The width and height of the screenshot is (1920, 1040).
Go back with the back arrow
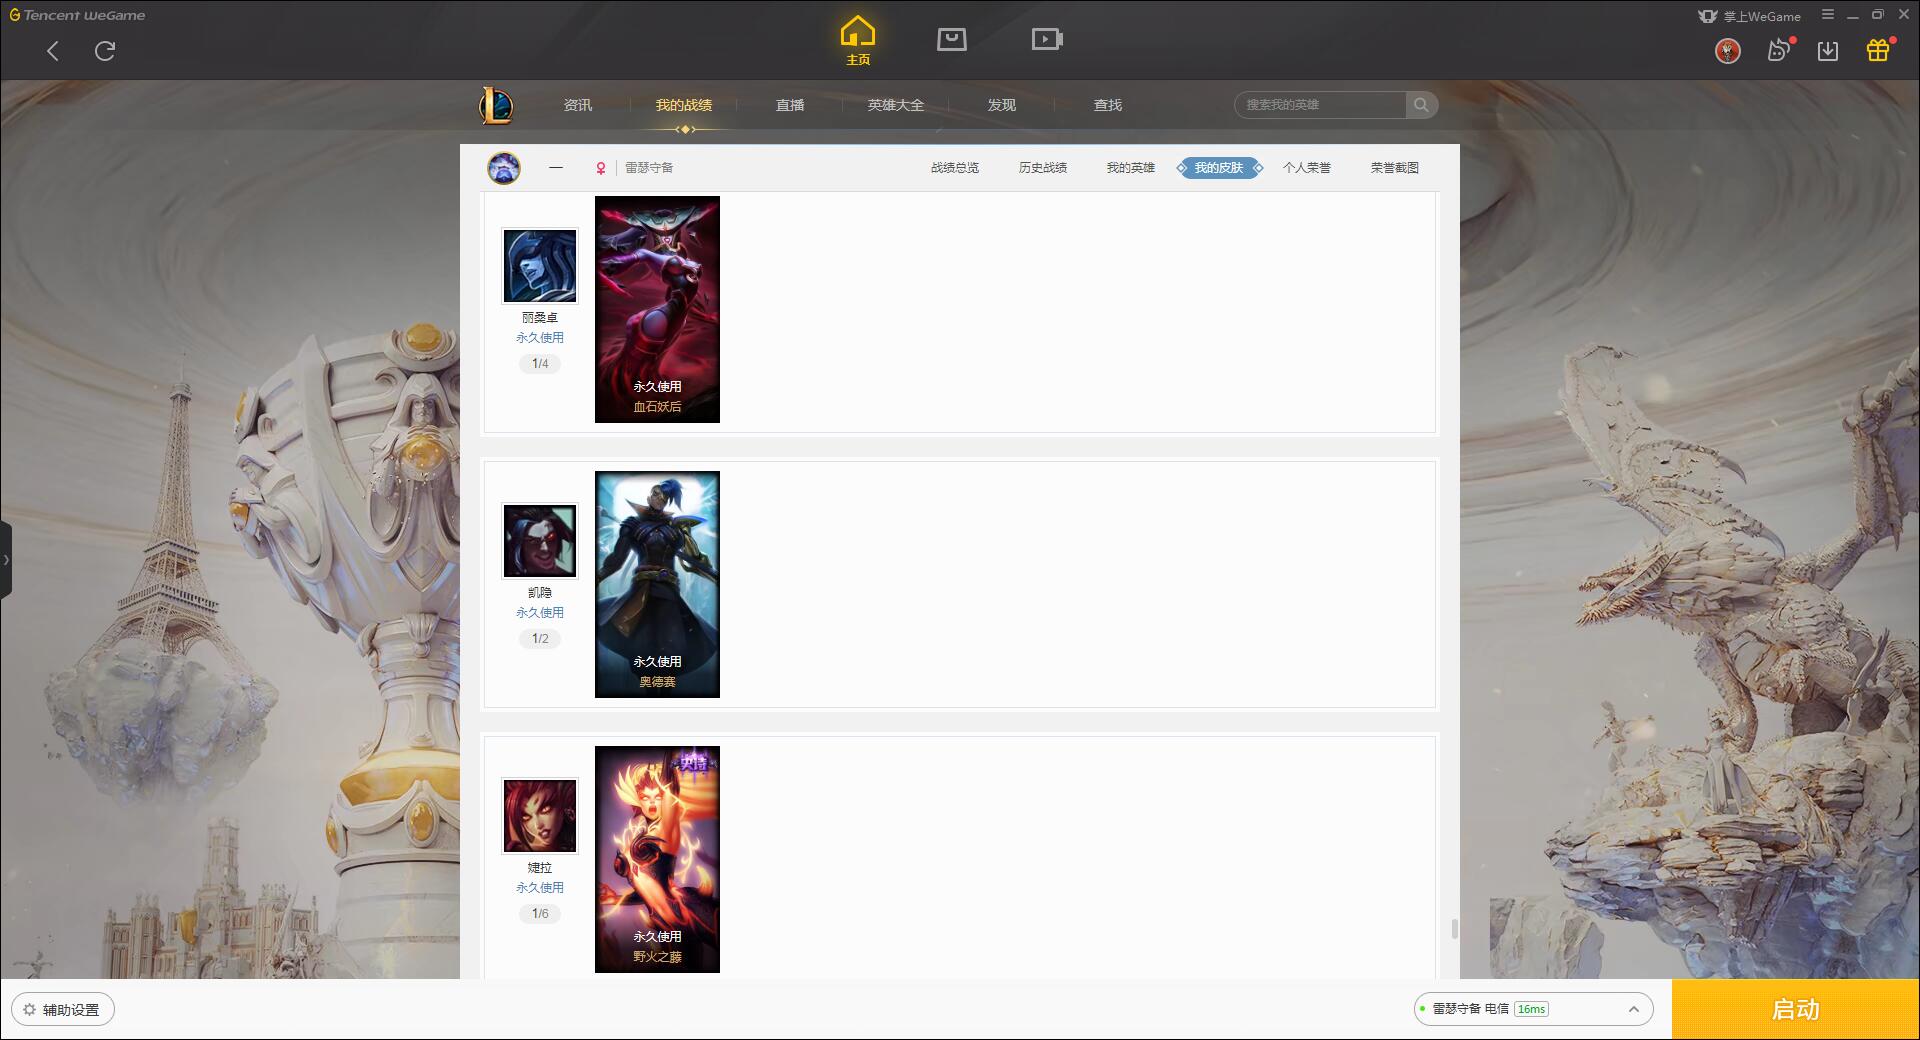pyautogui.click(x=53, y=51)
